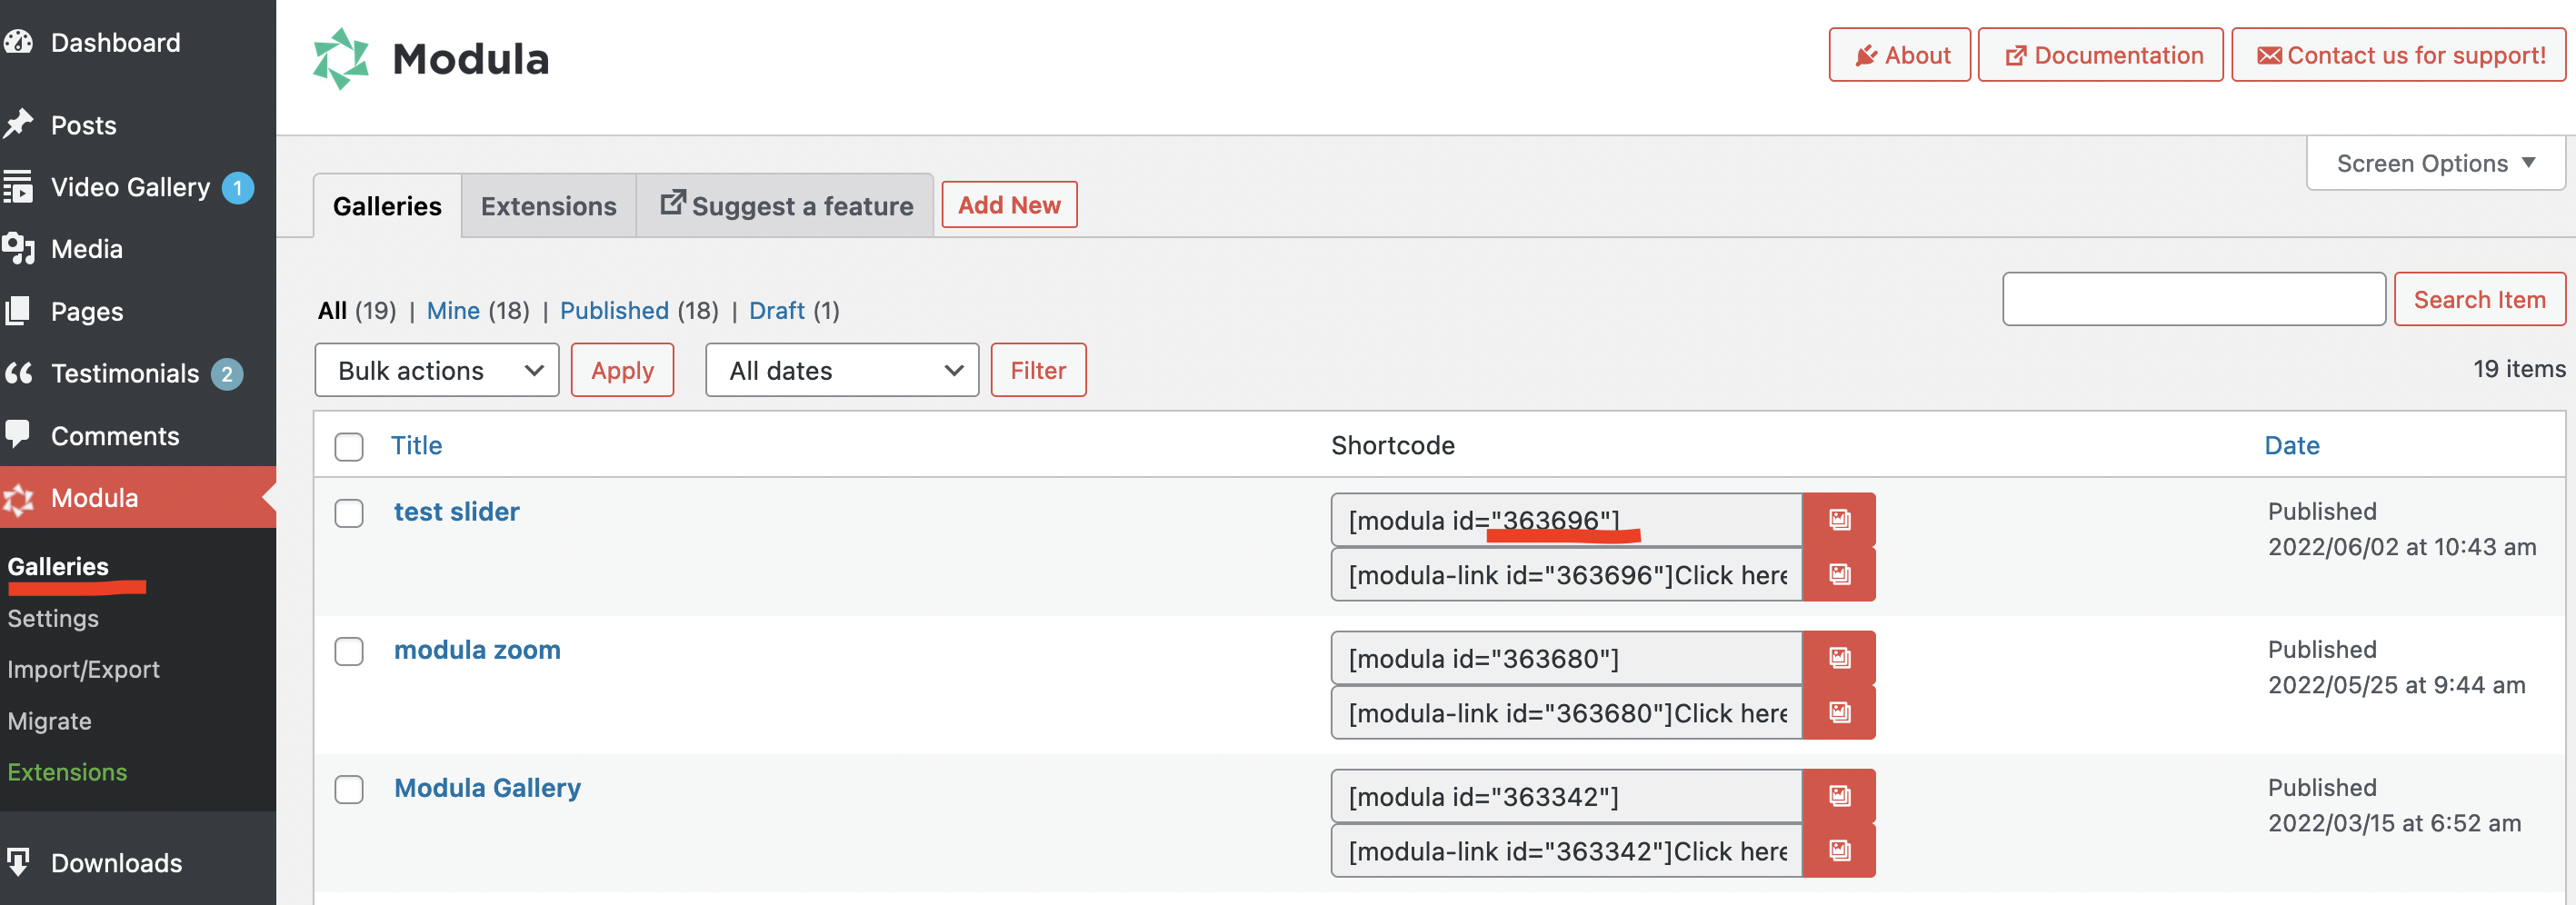Click the modula id="363680" shortcode field

coord(1566,658)
